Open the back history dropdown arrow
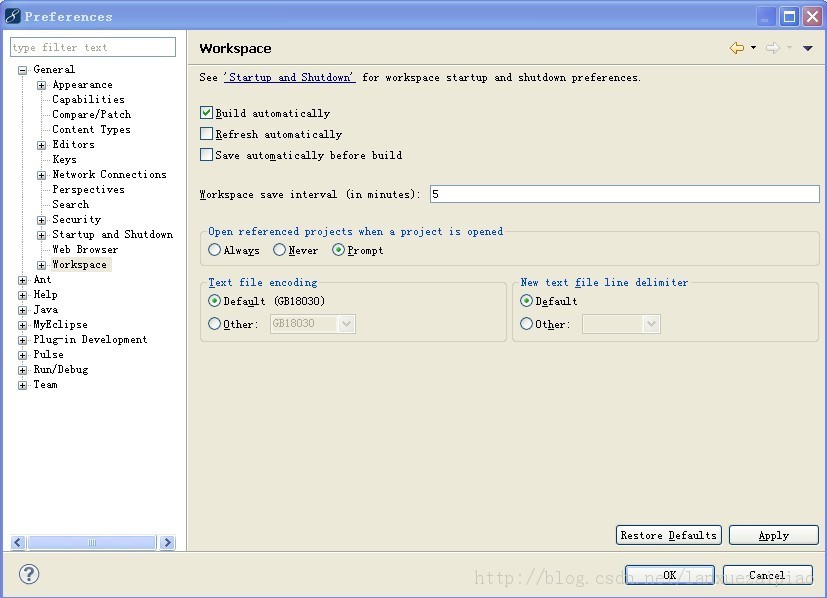Viewport: 827px width, 598px height. coord(753,47)
